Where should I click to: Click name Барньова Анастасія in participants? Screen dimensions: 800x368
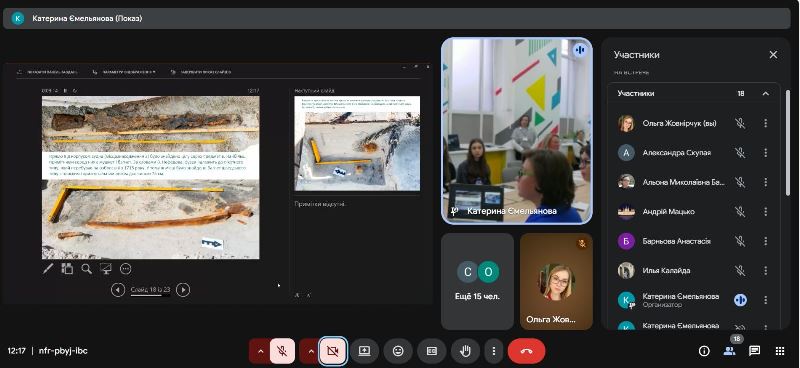676,241
